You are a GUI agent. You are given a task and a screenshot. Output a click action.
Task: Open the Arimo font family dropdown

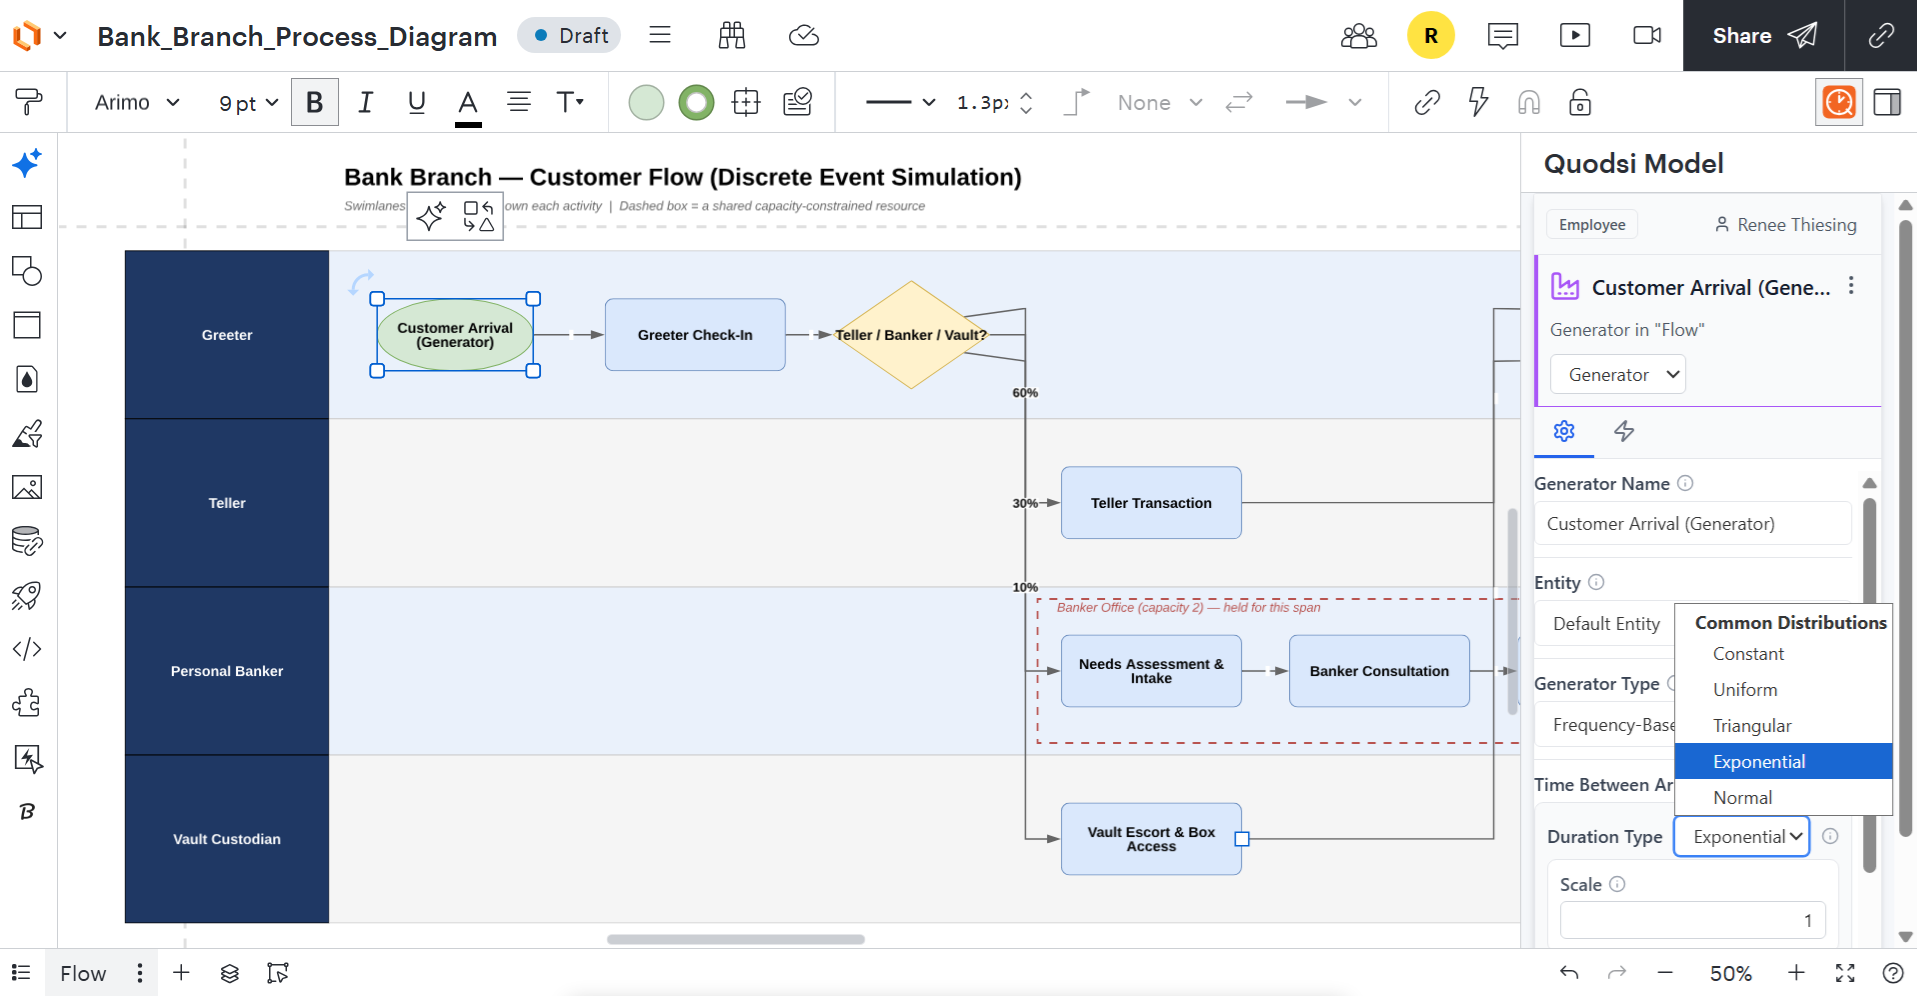[x=137, y=102]
